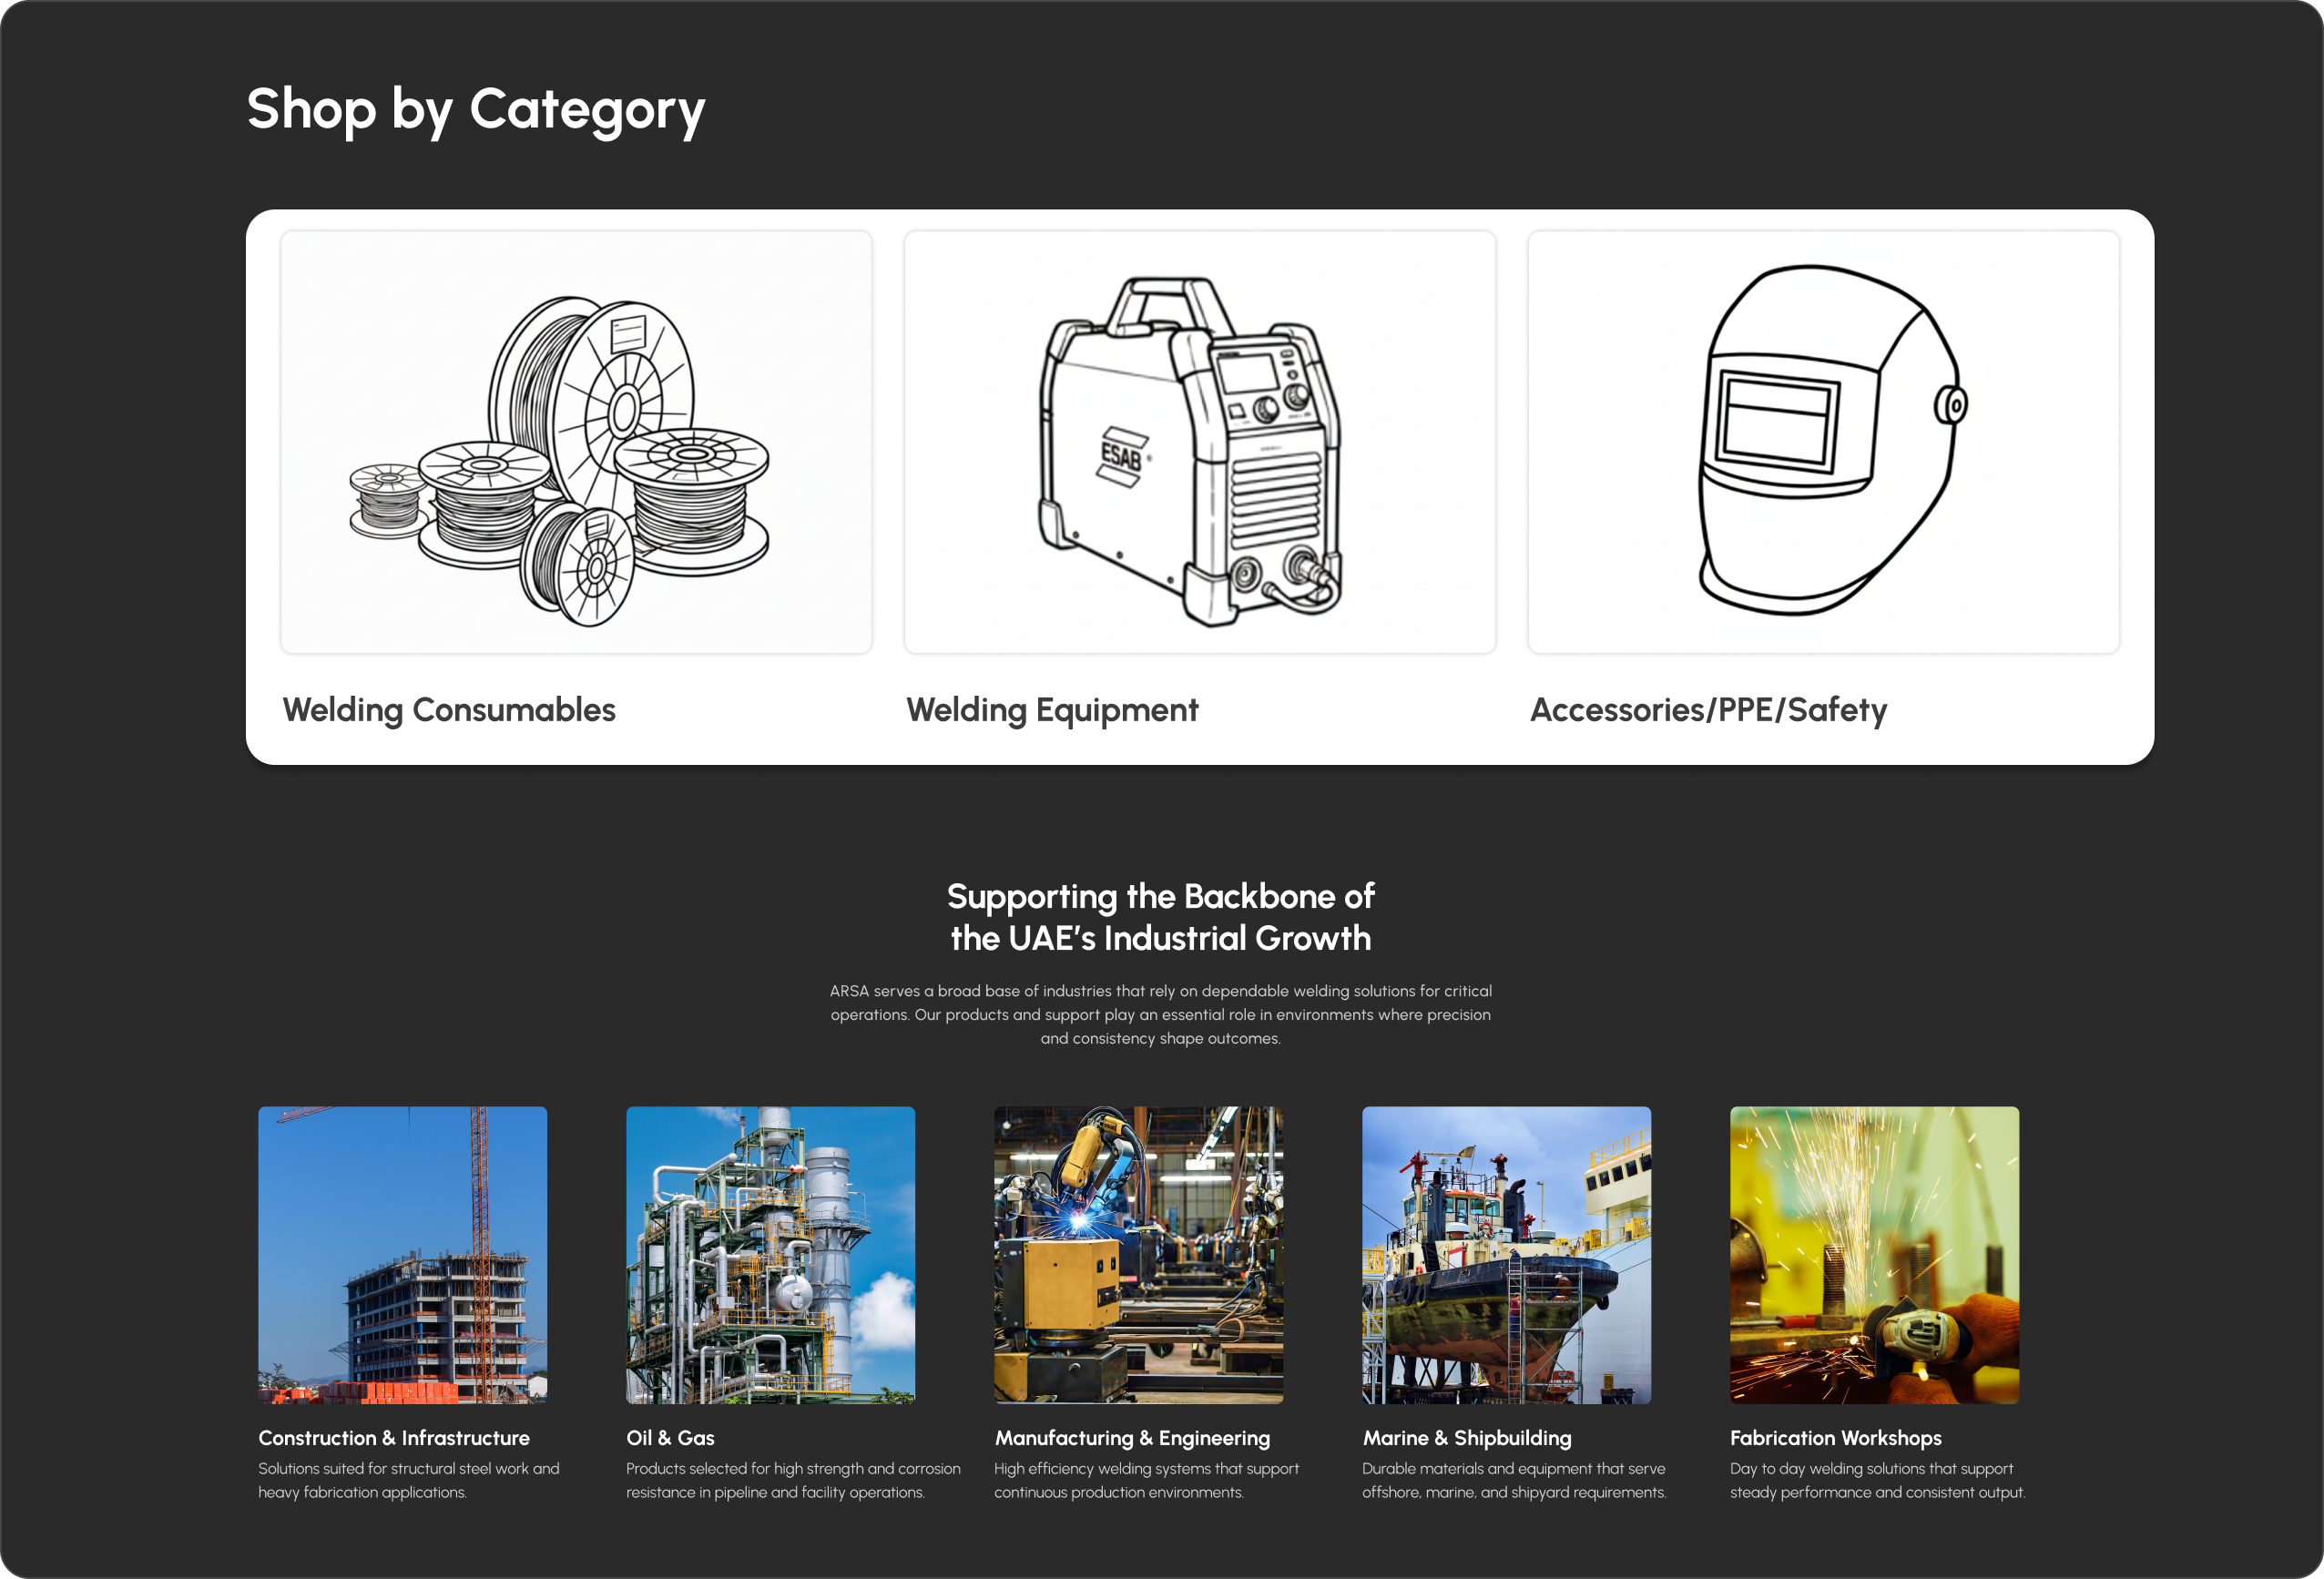Image resolution: width=2324 pixels, height=1579 pixels.
Task: Select the Fabrication Workshops heading
Action: 1835,1438
